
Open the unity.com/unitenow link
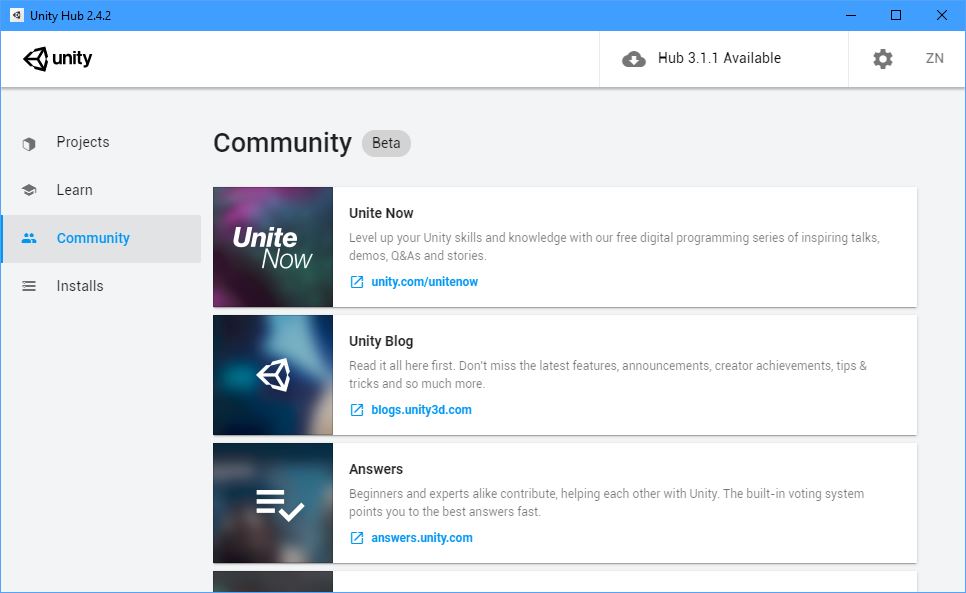pyautogui.click(x=424, y=282)
